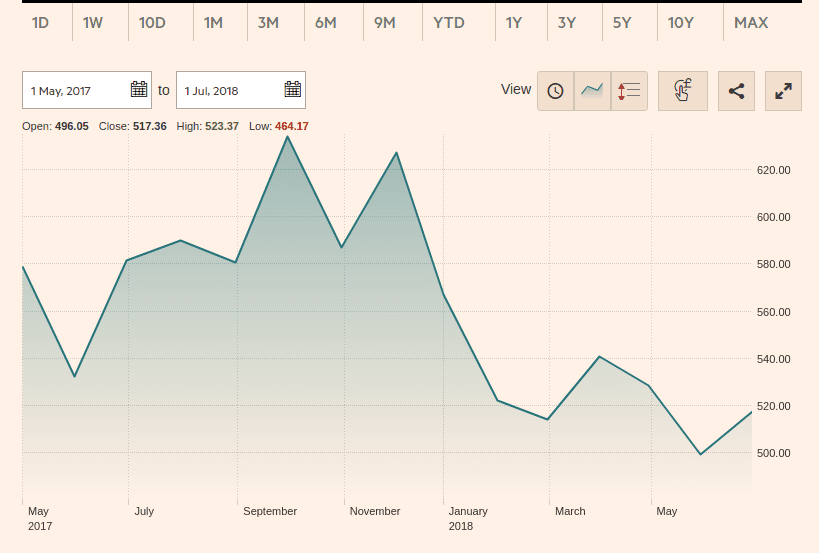Image resolution: width=819 pixels, height=553 pixels.
Task: Click the 580.00 price axis label
Action: (x=774, y=264)
